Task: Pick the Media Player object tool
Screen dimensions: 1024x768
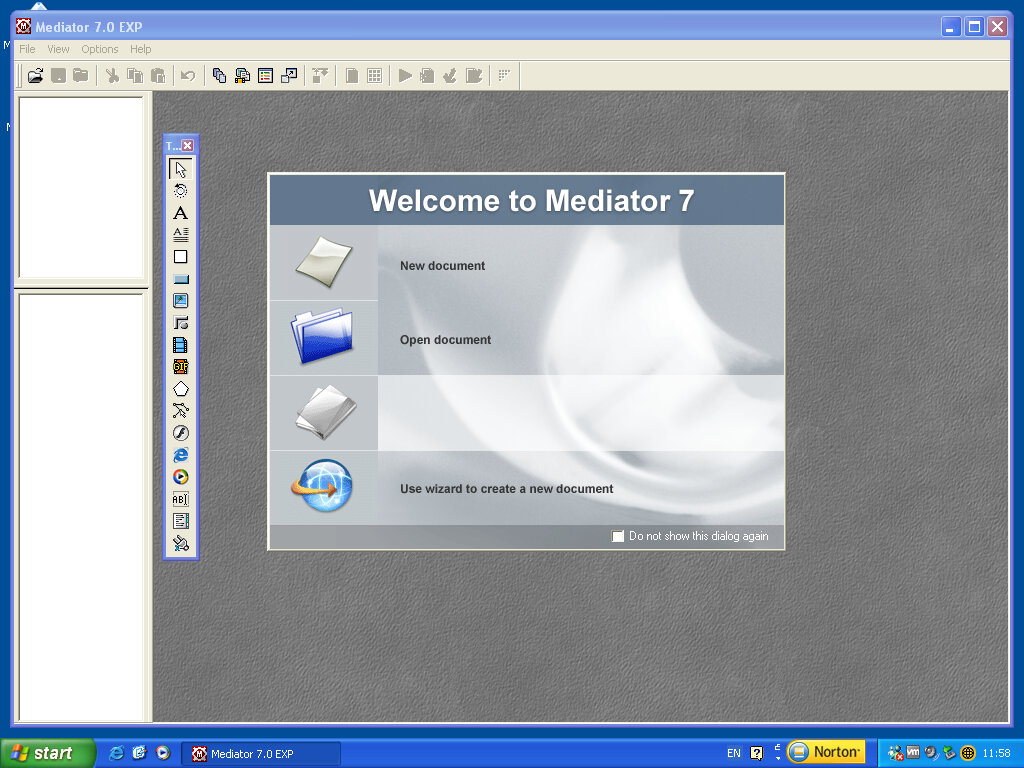Action: 180,477
